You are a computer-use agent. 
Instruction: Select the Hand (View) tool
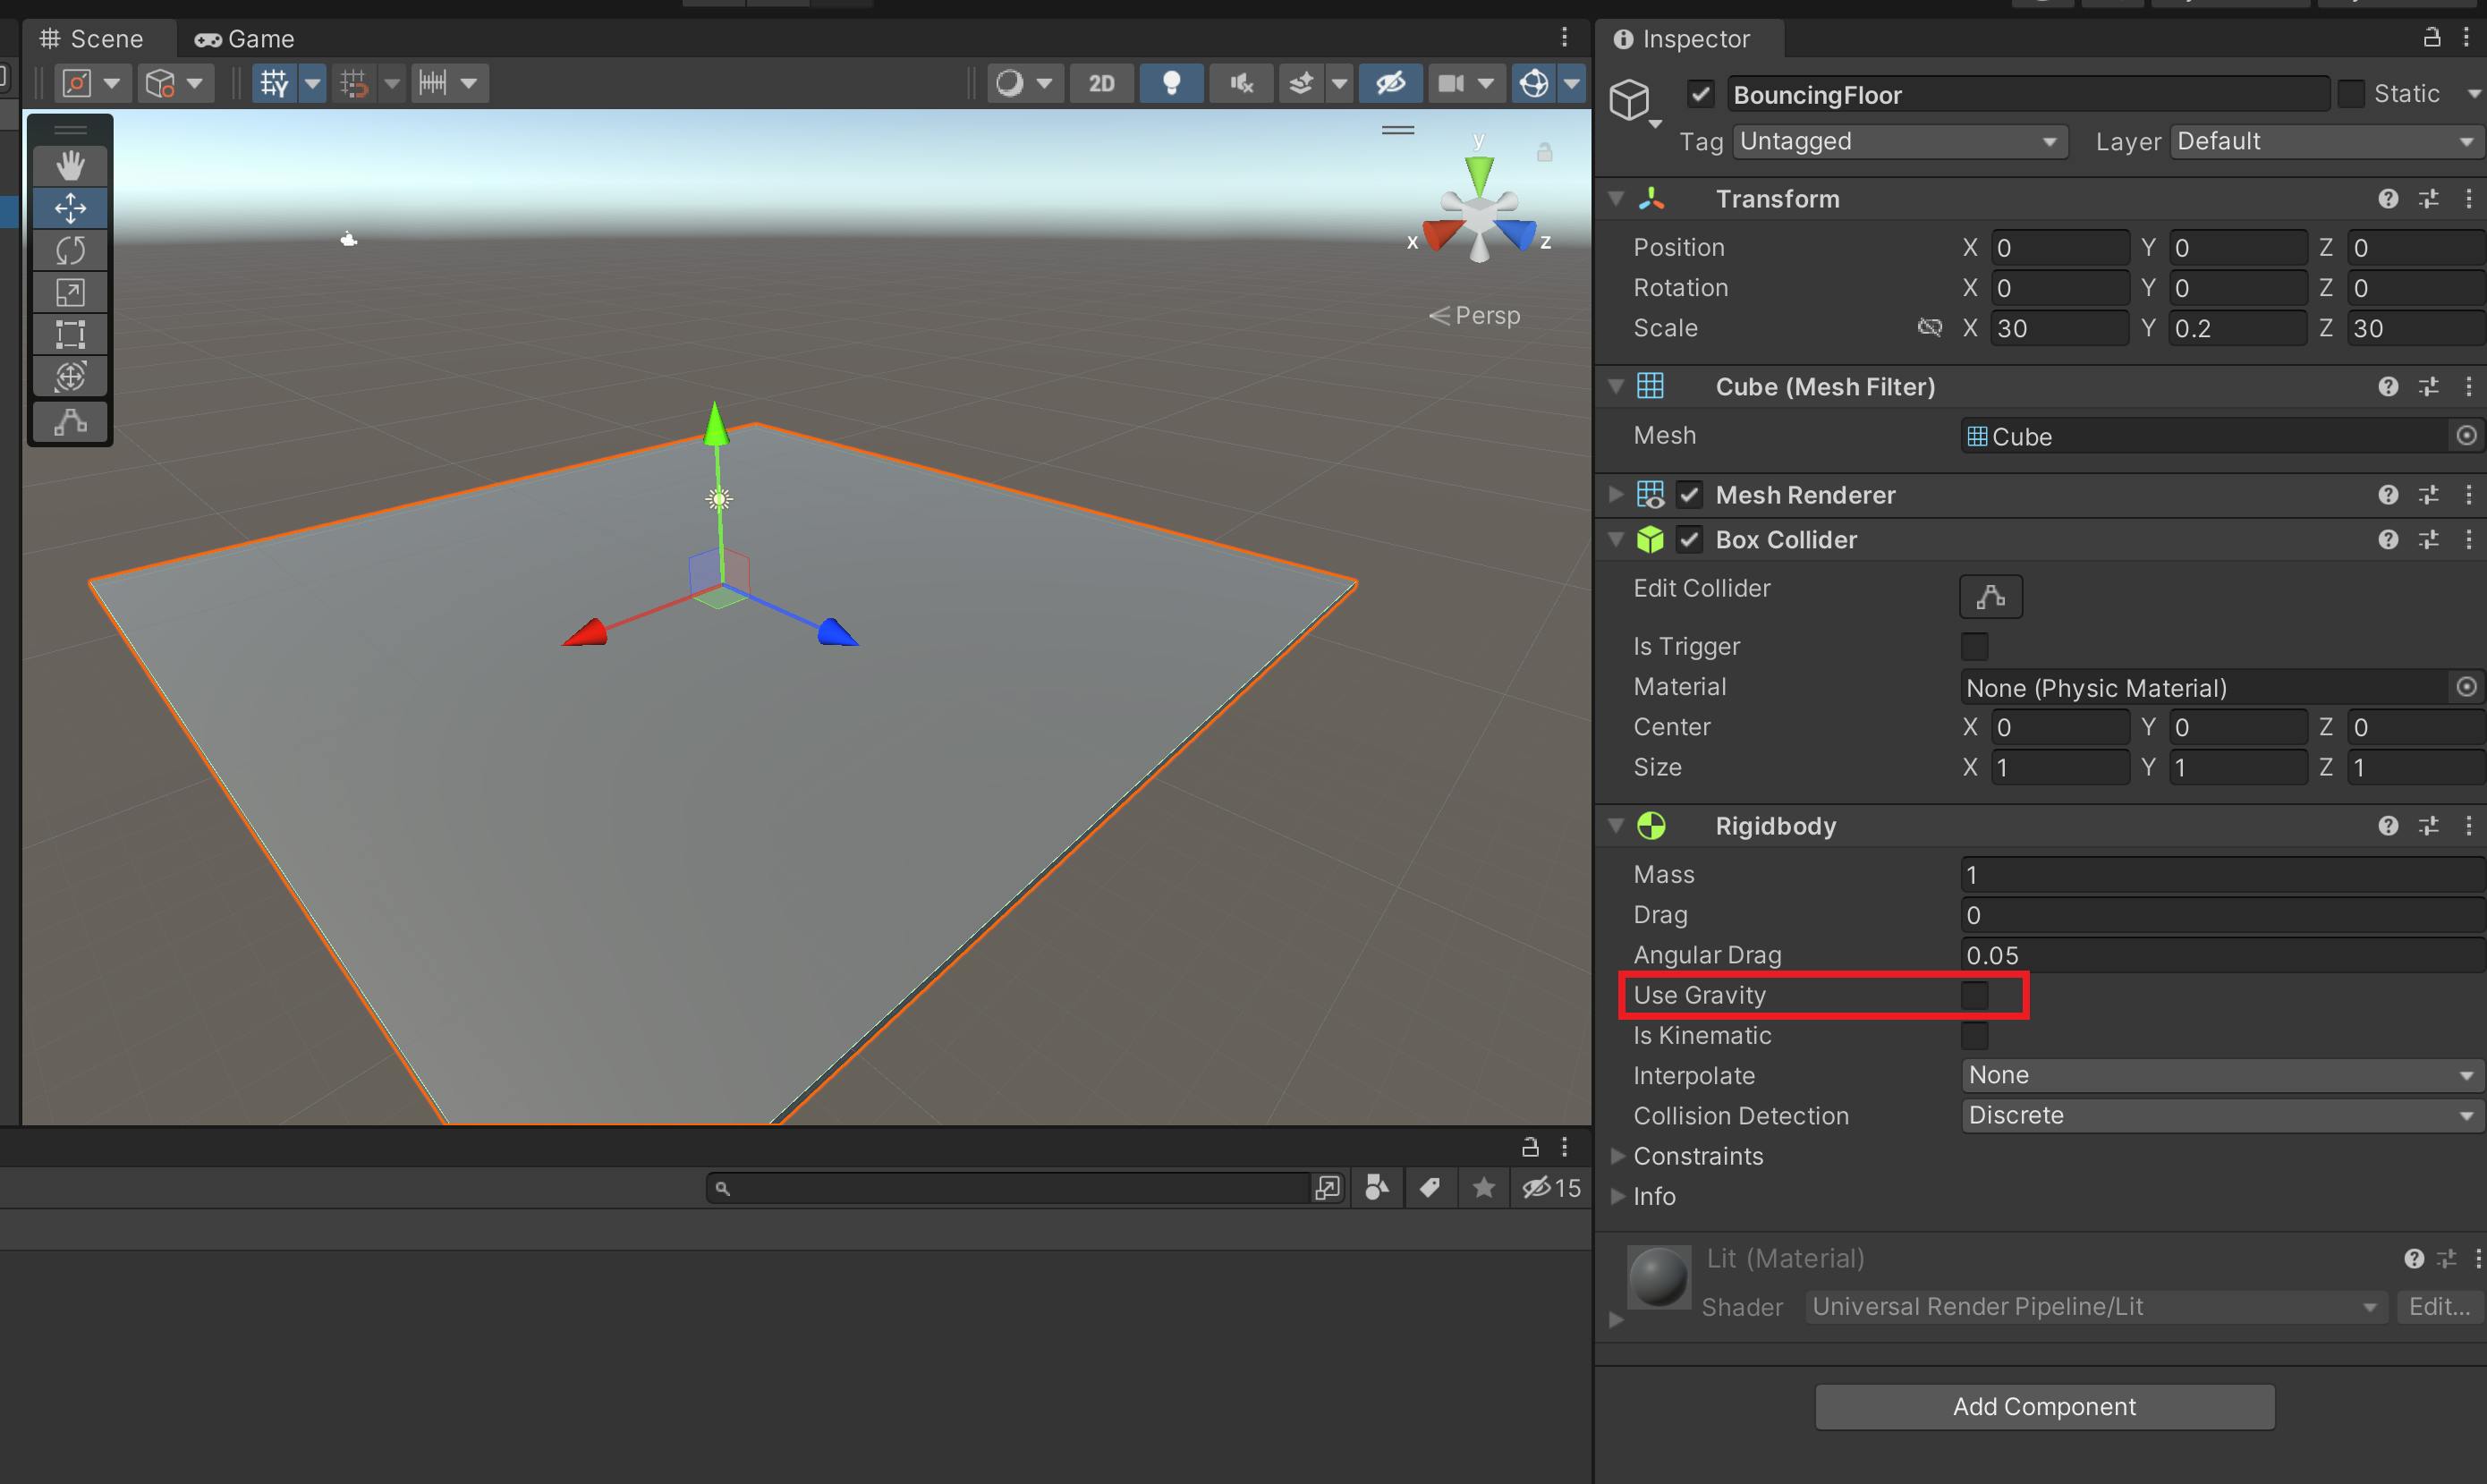point(70,165)
